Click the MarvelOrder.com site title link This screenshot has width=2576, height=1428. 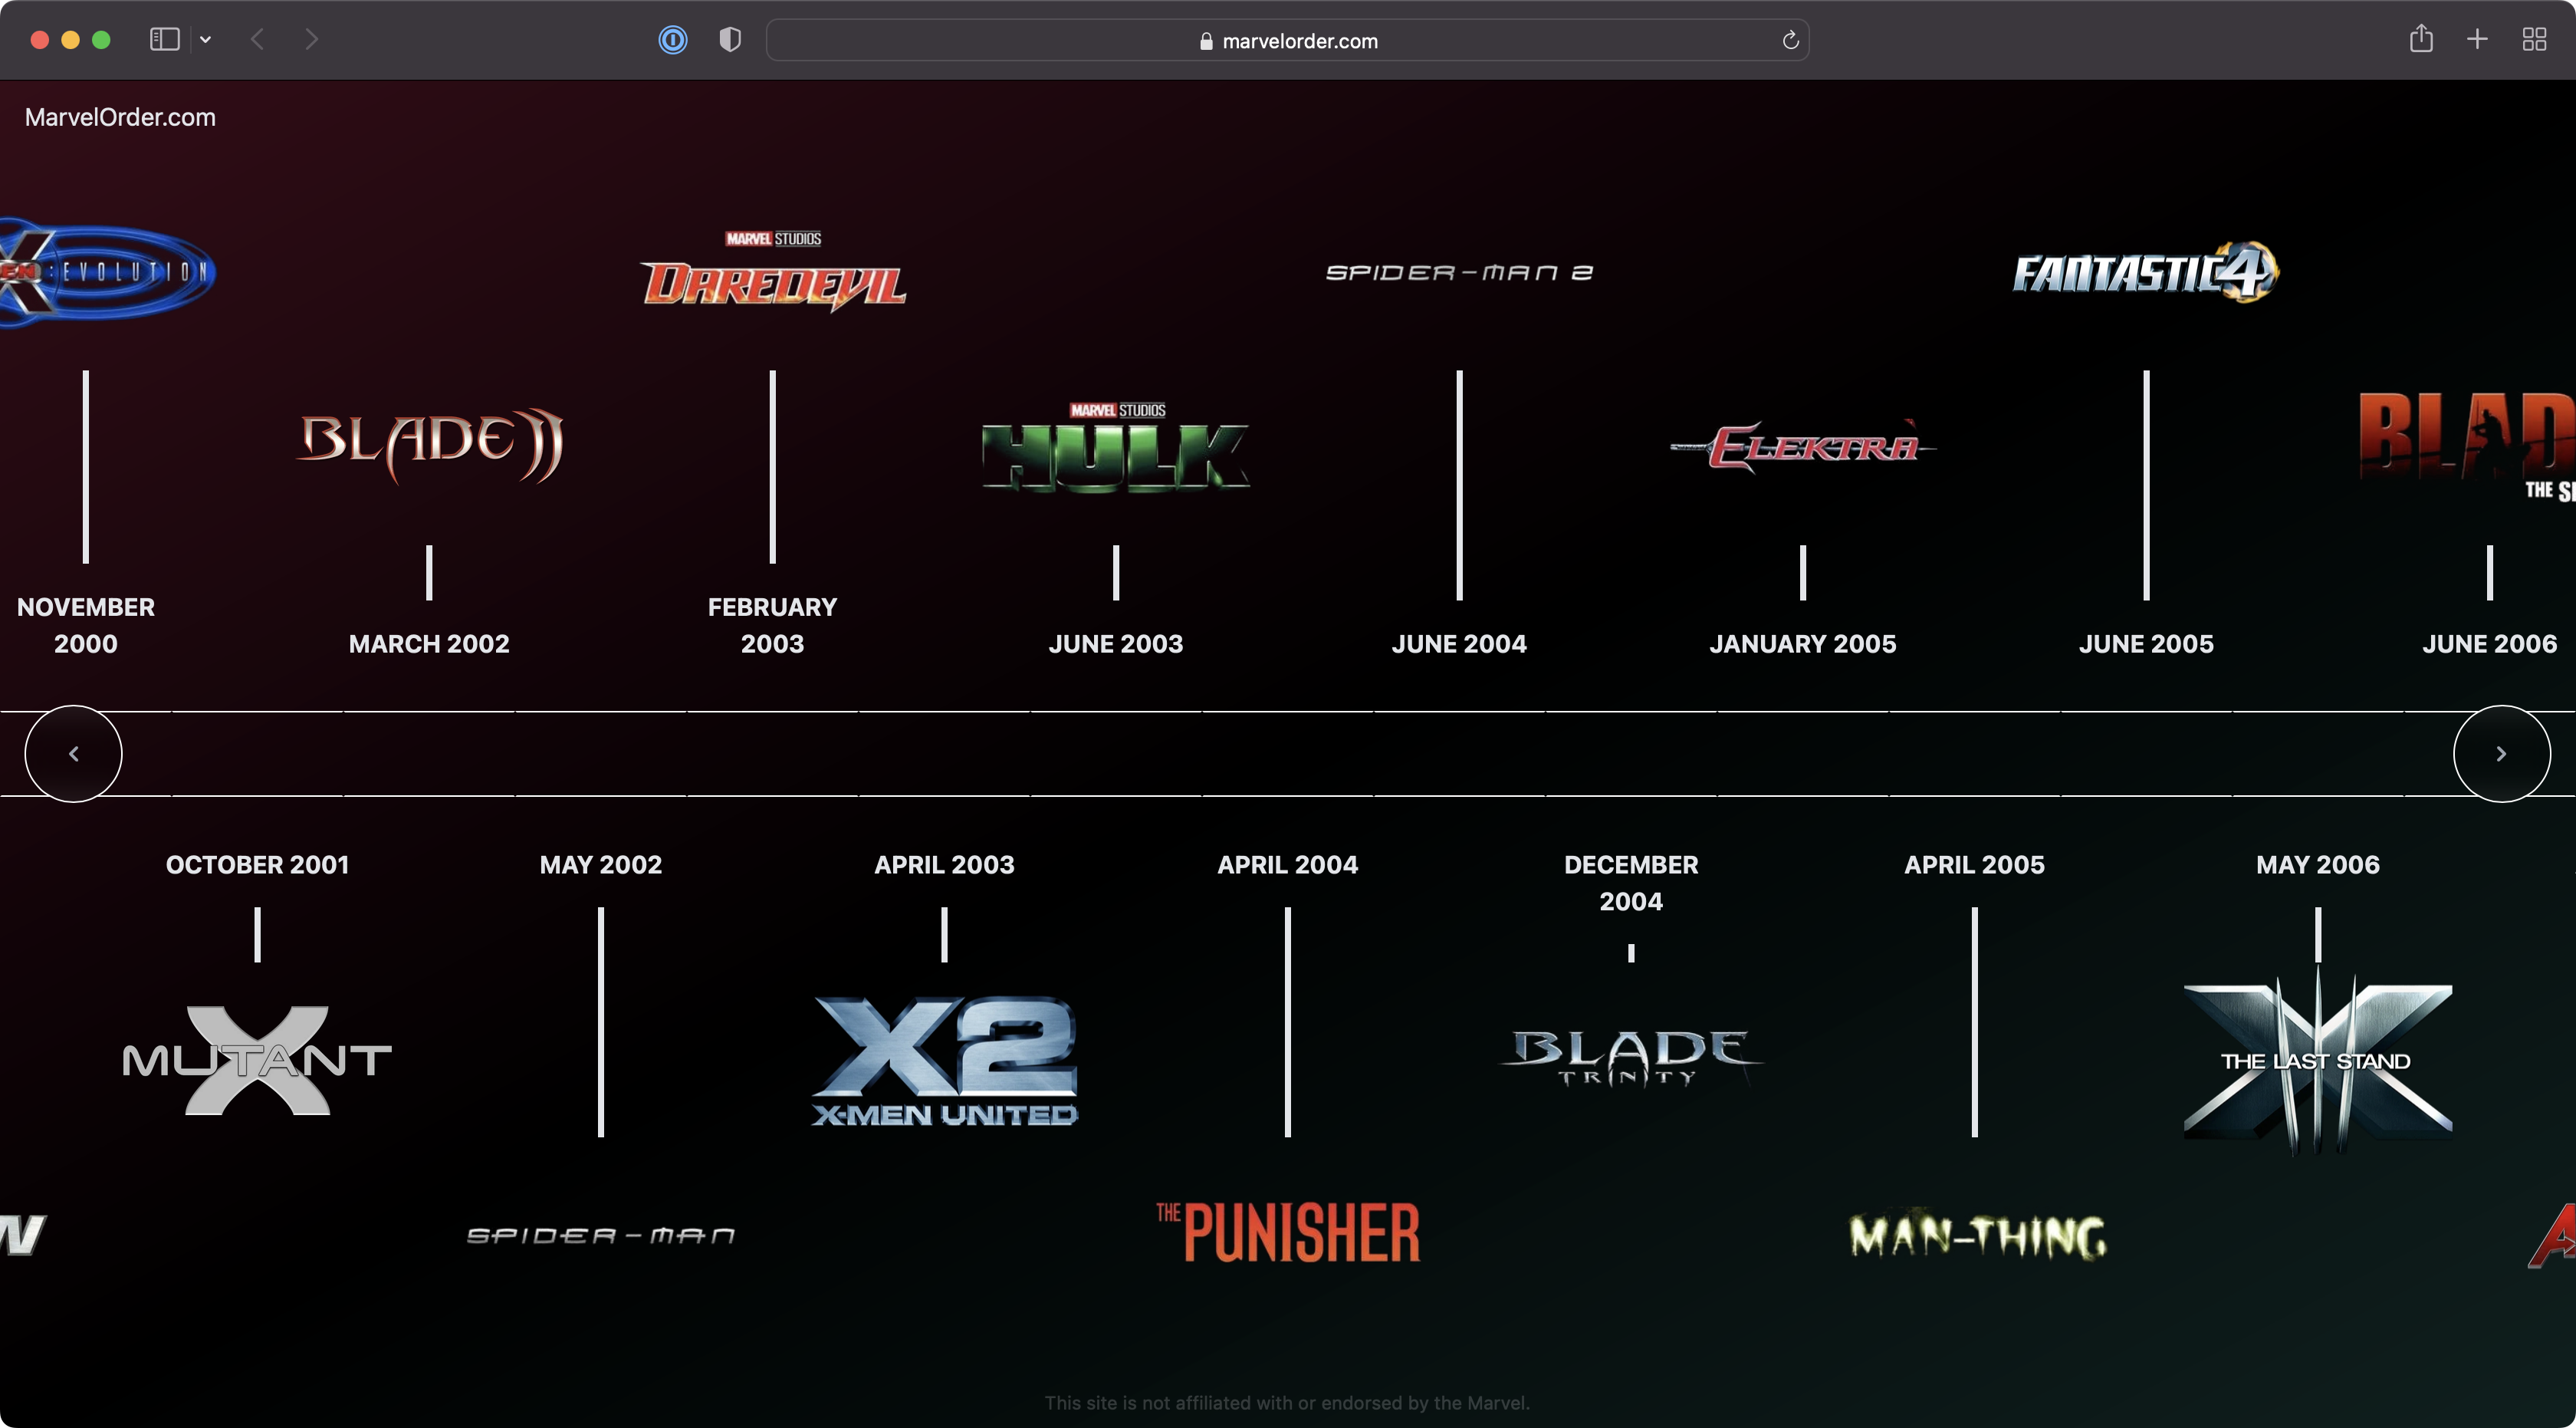click(120, 117)
